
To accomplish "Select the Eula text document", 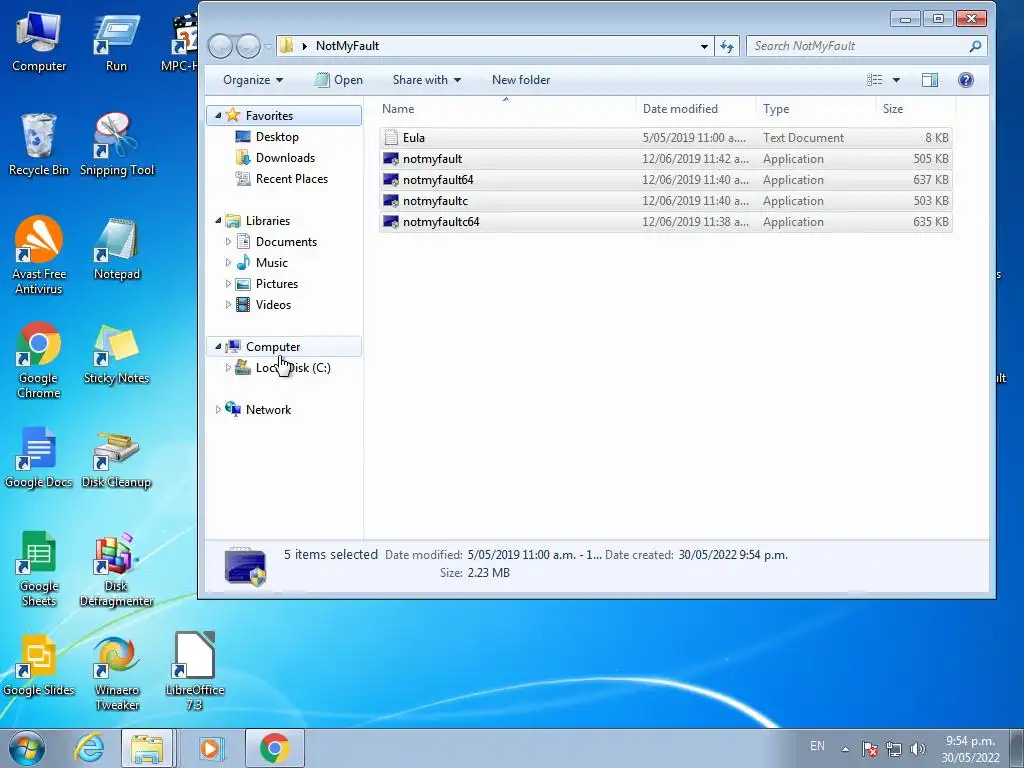I will tap(665, 138).
